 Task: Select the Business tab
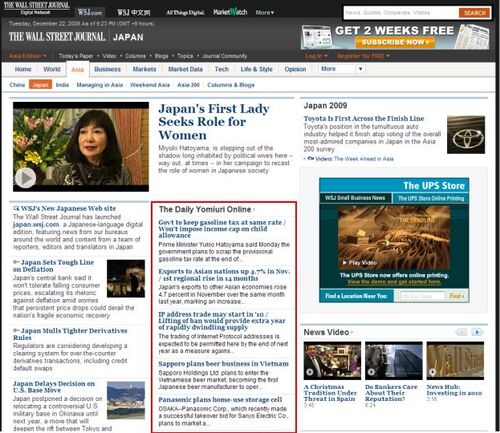click(x=107, y=69)
